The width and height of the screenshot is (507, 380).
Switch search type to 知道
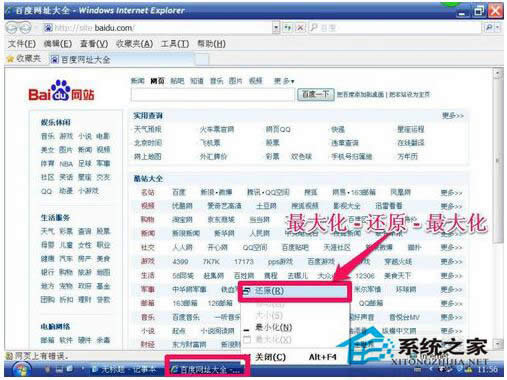tap(197, 81)
